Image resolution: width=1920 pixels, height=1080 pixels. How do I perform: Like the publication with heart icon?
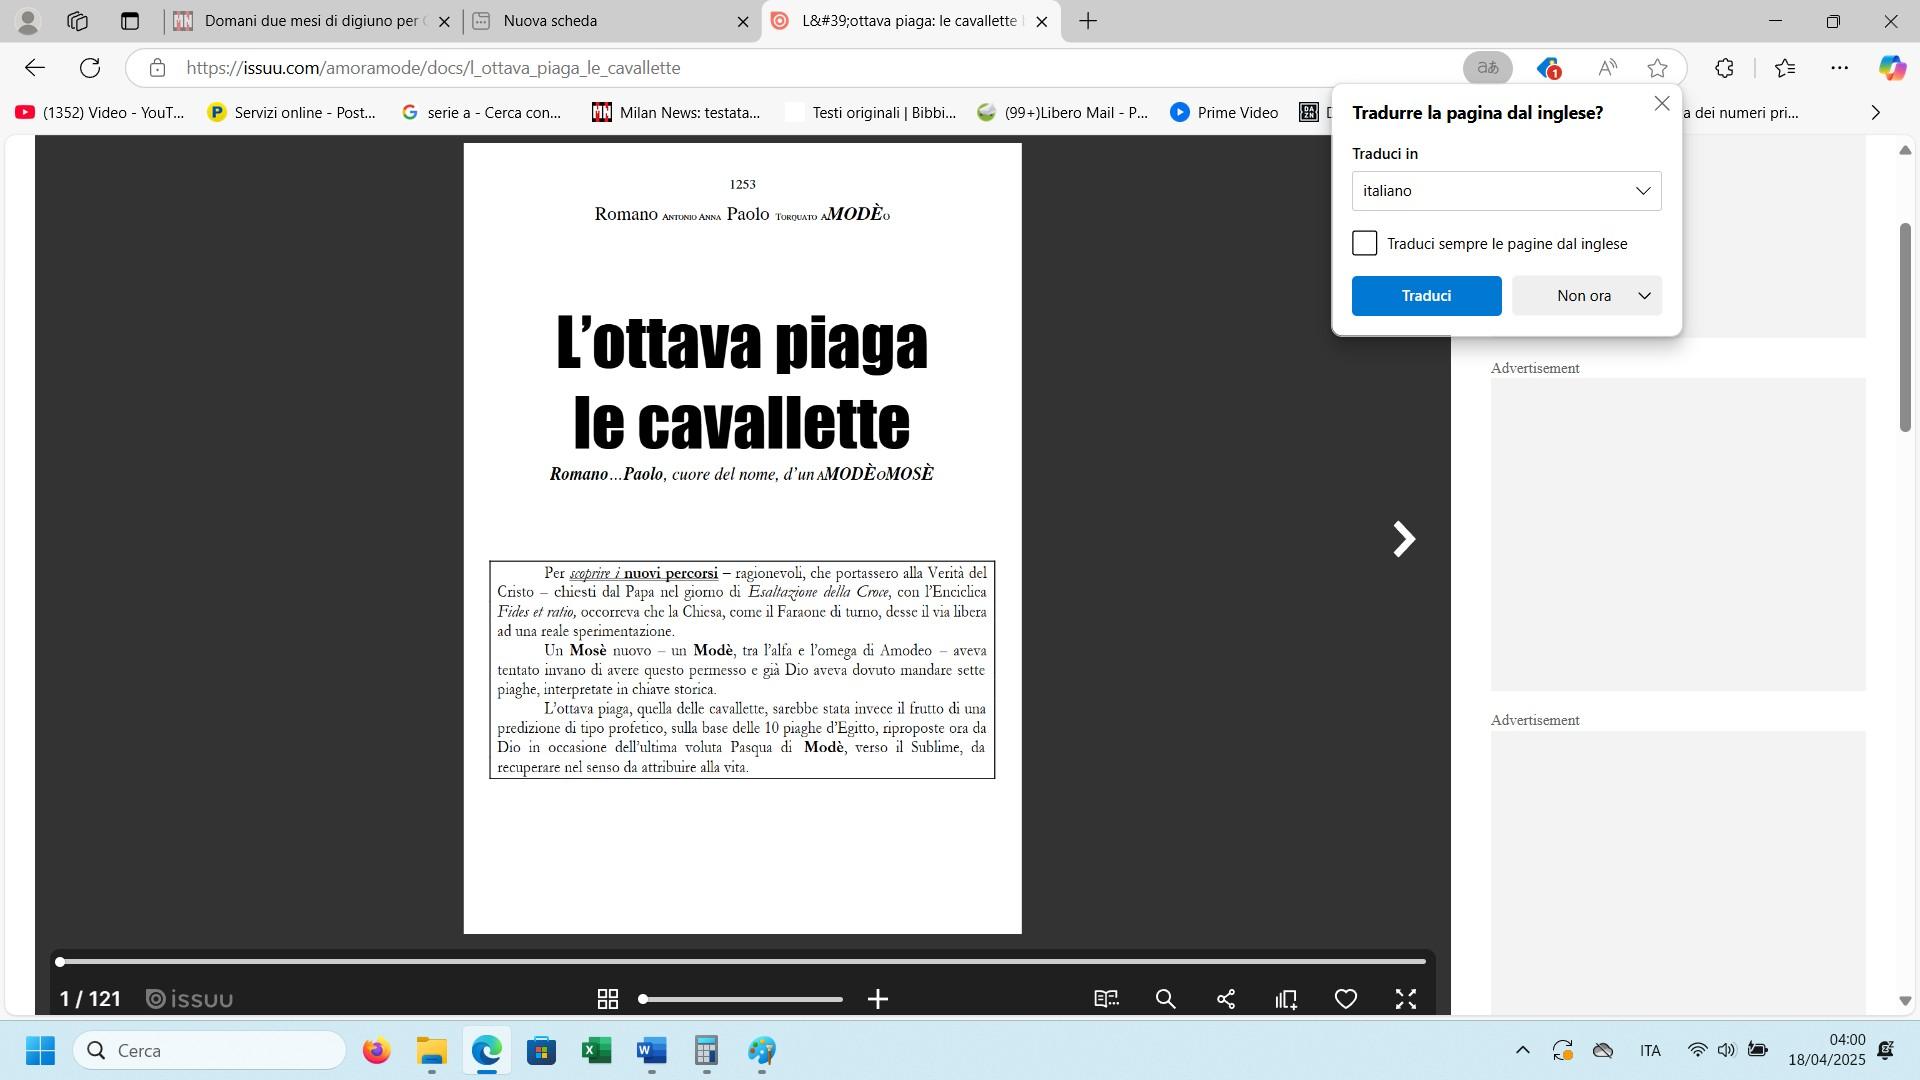pos(1346,999)
